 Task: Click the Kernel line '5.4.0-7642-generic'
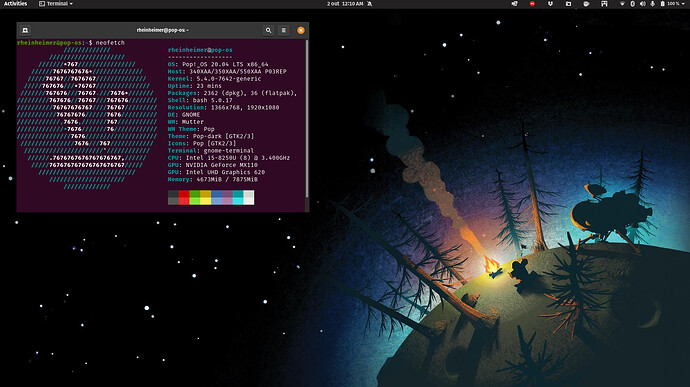click(x=214, y=79)
